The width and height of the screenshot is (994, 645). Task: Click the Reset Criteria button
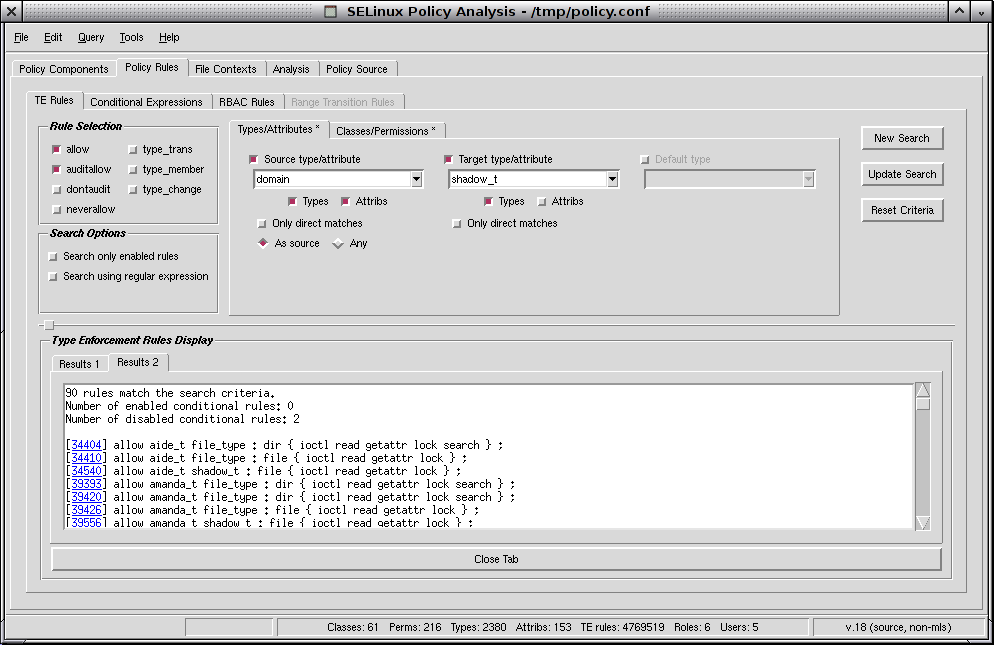(x=902, y=210)
